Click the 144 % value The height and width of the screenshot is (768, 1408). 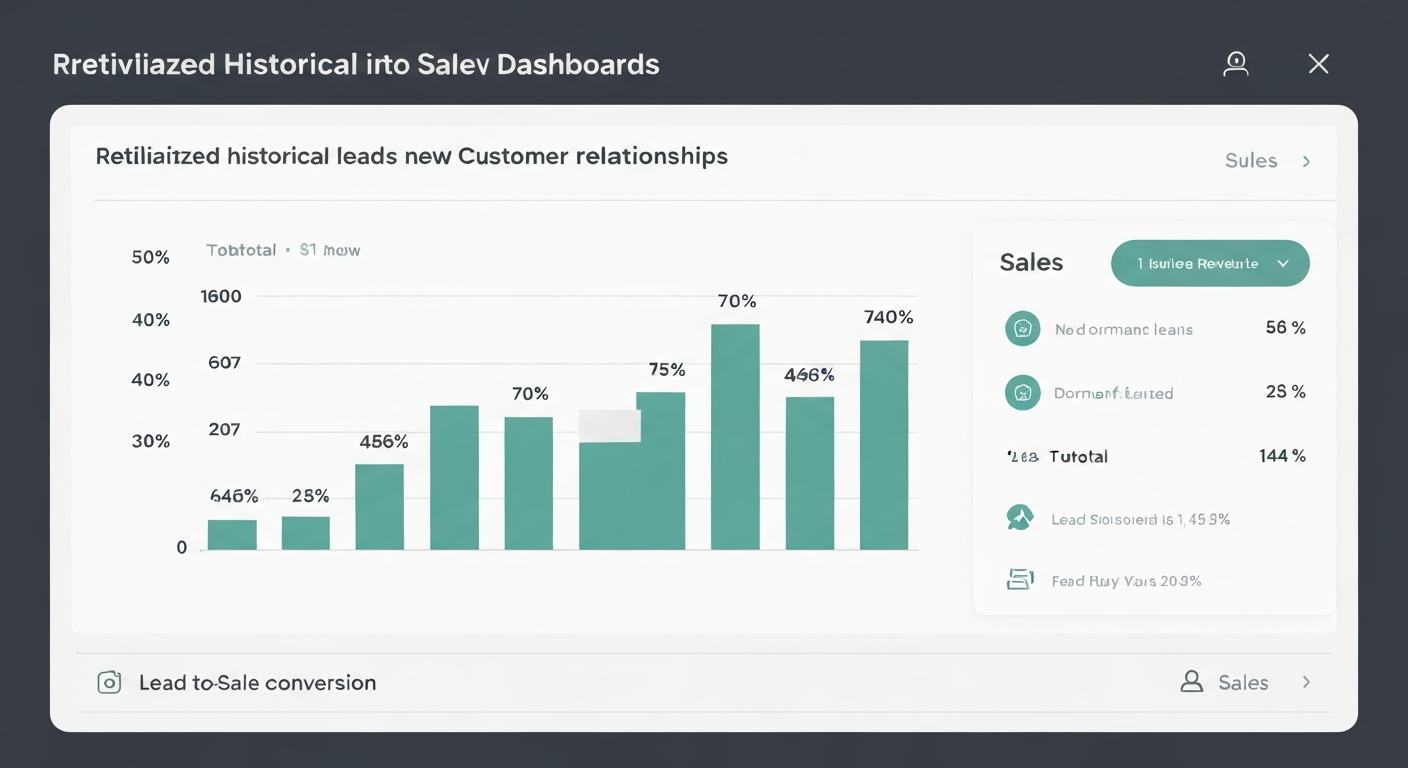pos(1282,456)
